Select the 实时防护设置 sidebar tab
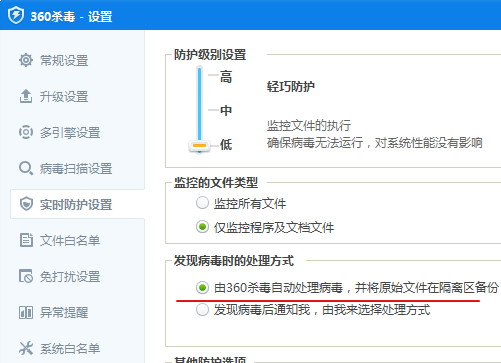 coord(77,204)
